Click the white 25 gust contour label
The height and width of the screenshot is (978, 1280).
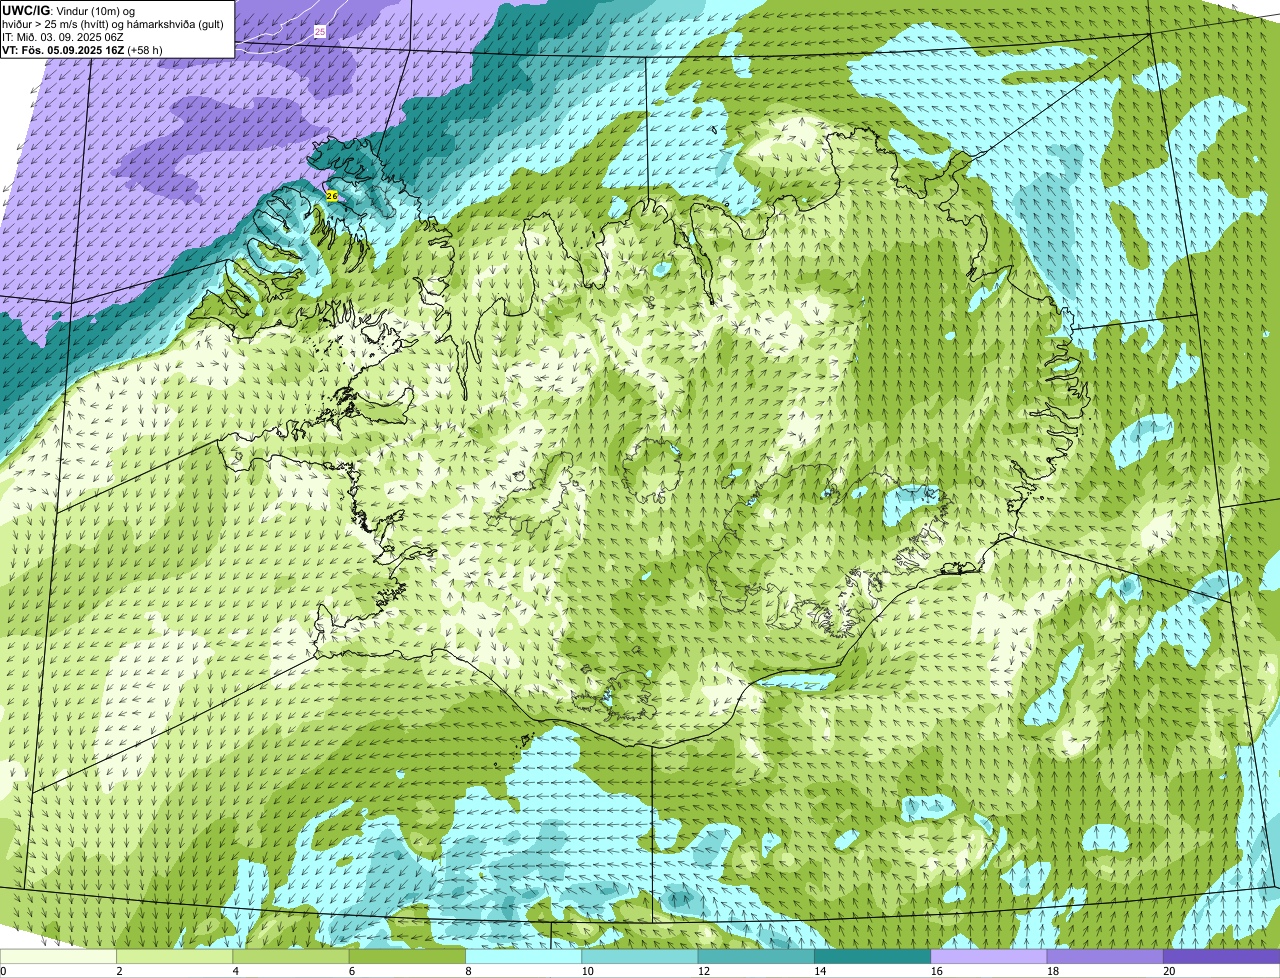point(320,32)
